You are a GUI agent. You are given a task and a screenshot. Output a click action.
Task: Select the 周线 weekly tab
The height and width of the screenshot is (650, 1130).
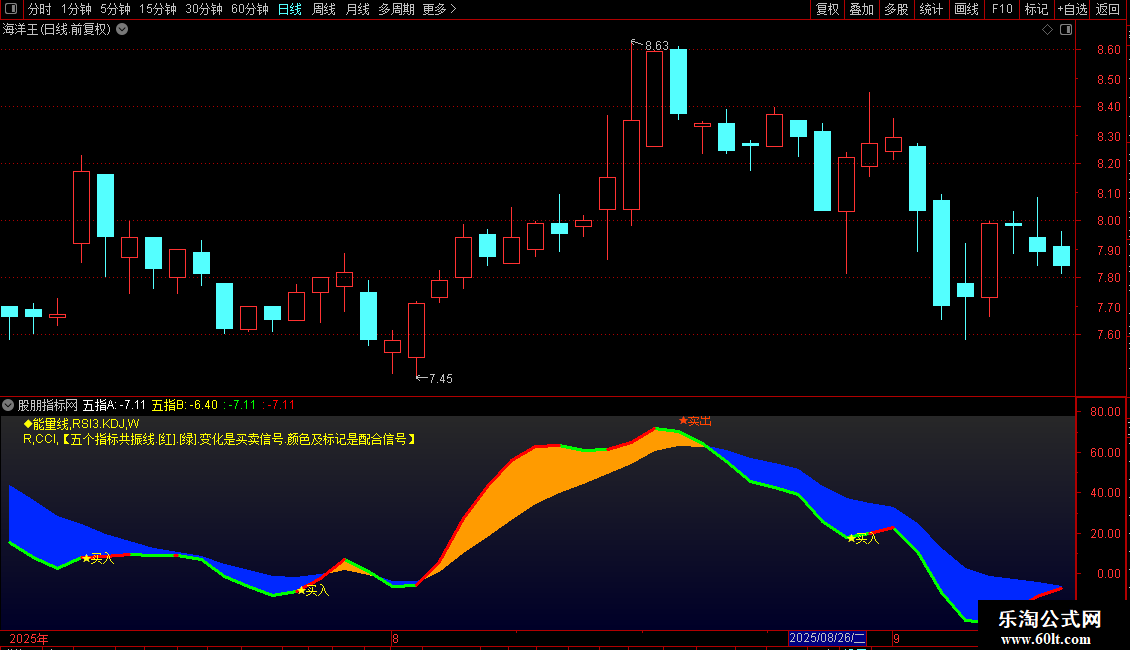[x=324, y=9]
